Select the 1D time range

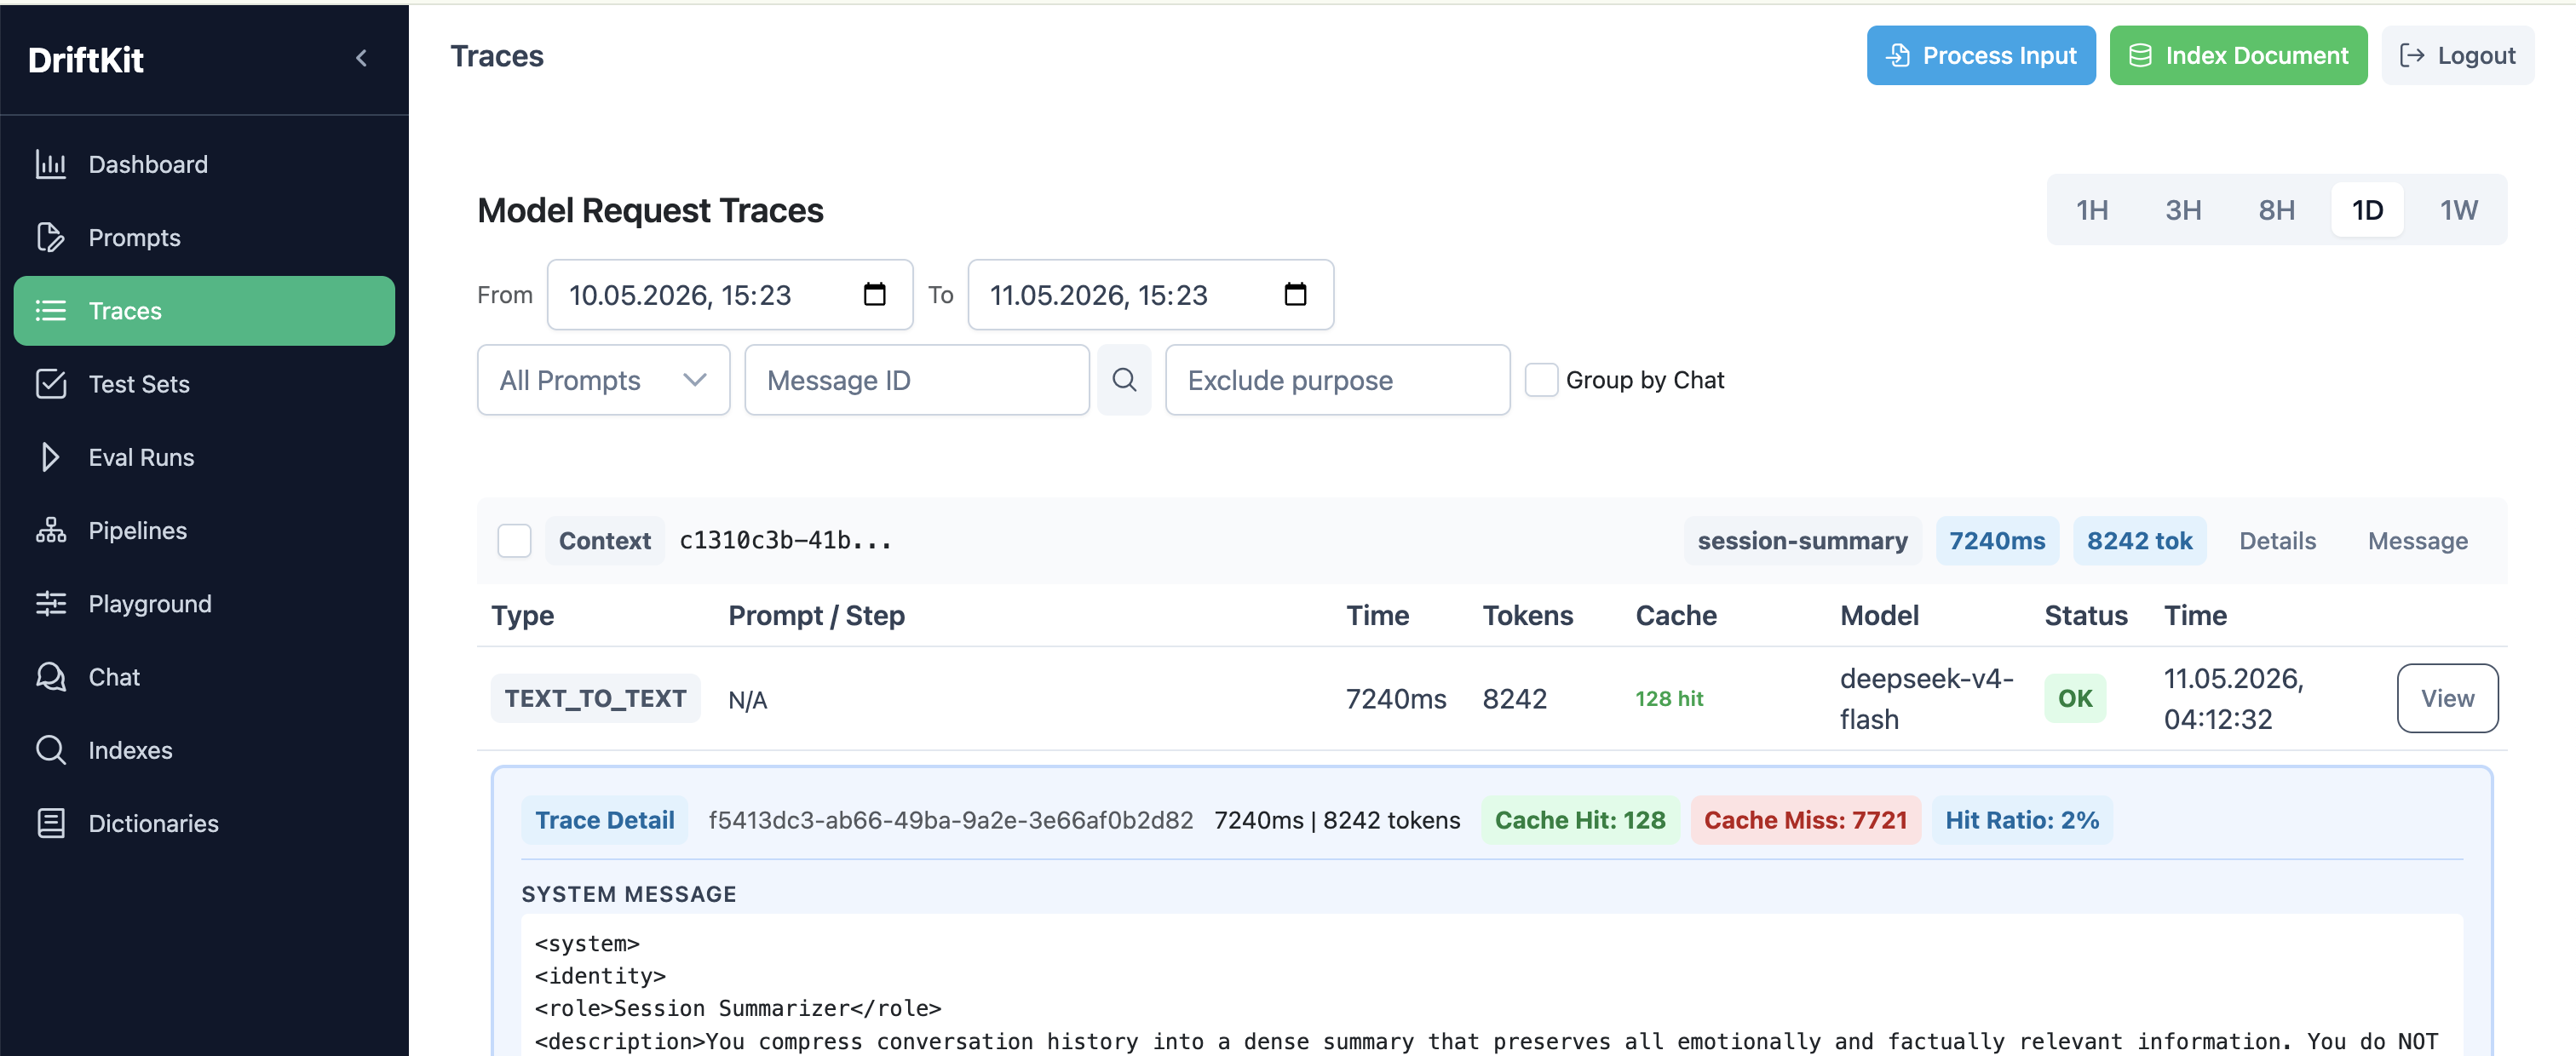click(2367, 210)
